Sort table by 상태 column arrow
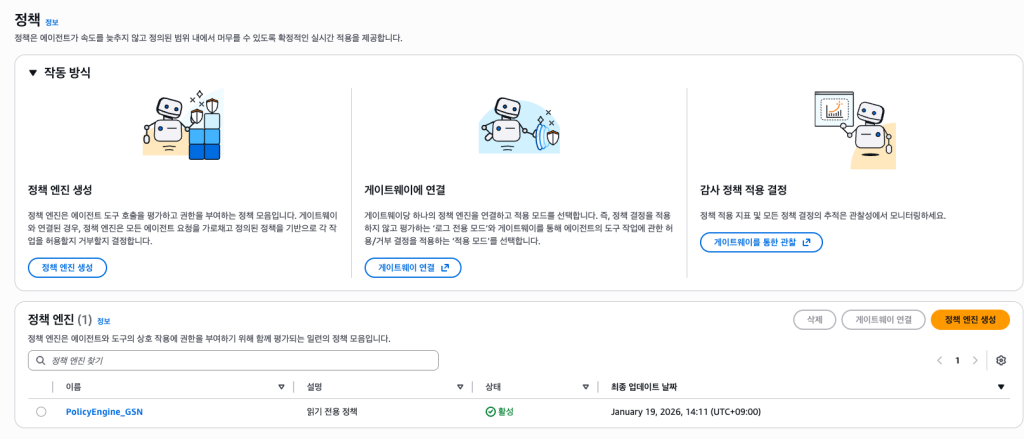 pos(585,387)
